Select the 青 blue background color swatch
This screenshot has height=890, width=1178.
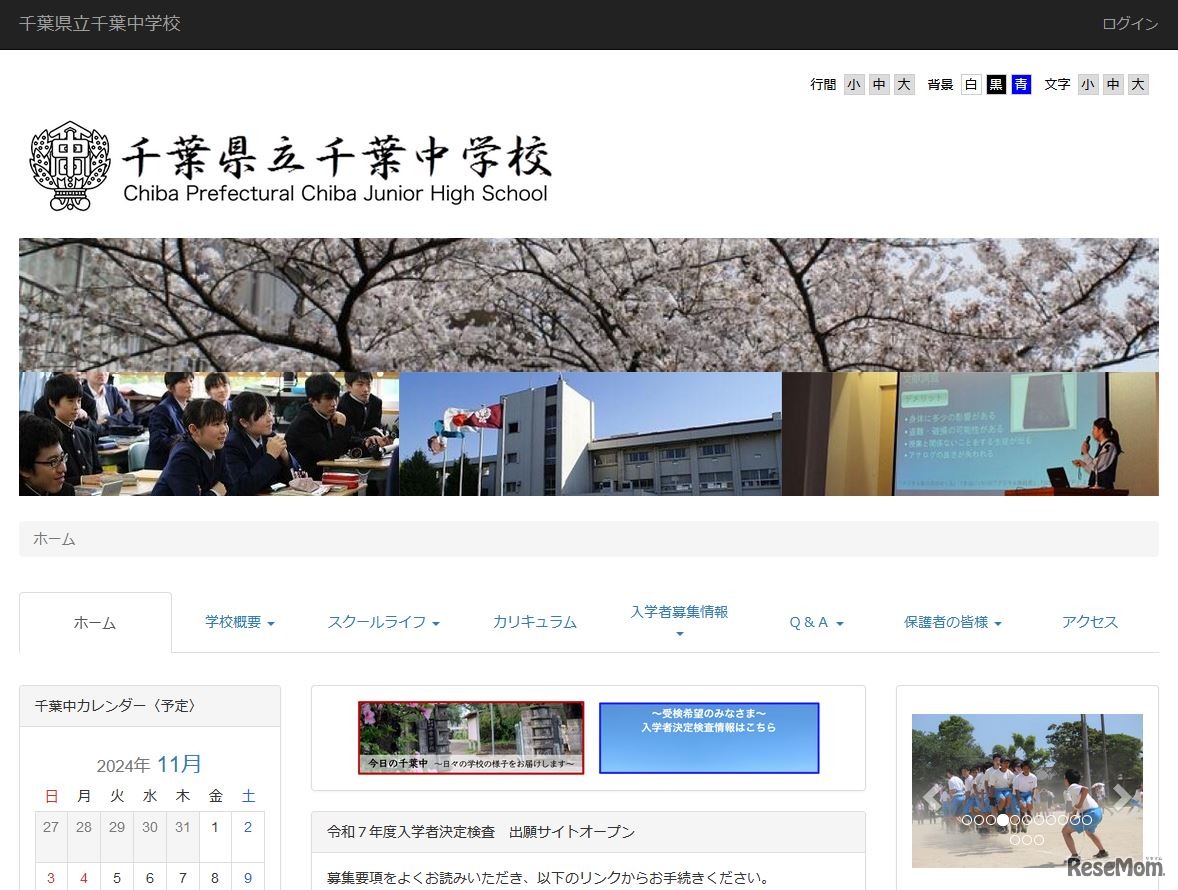(x=1020, y=84)
